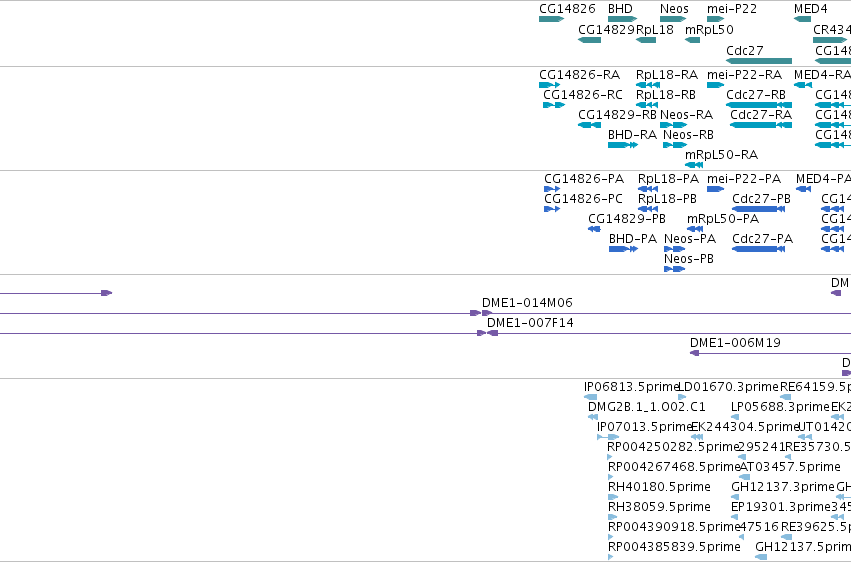Viewport: 851px width, 562px height.
Task: Open transcript CG14826-RA
Action: (579, 74)
